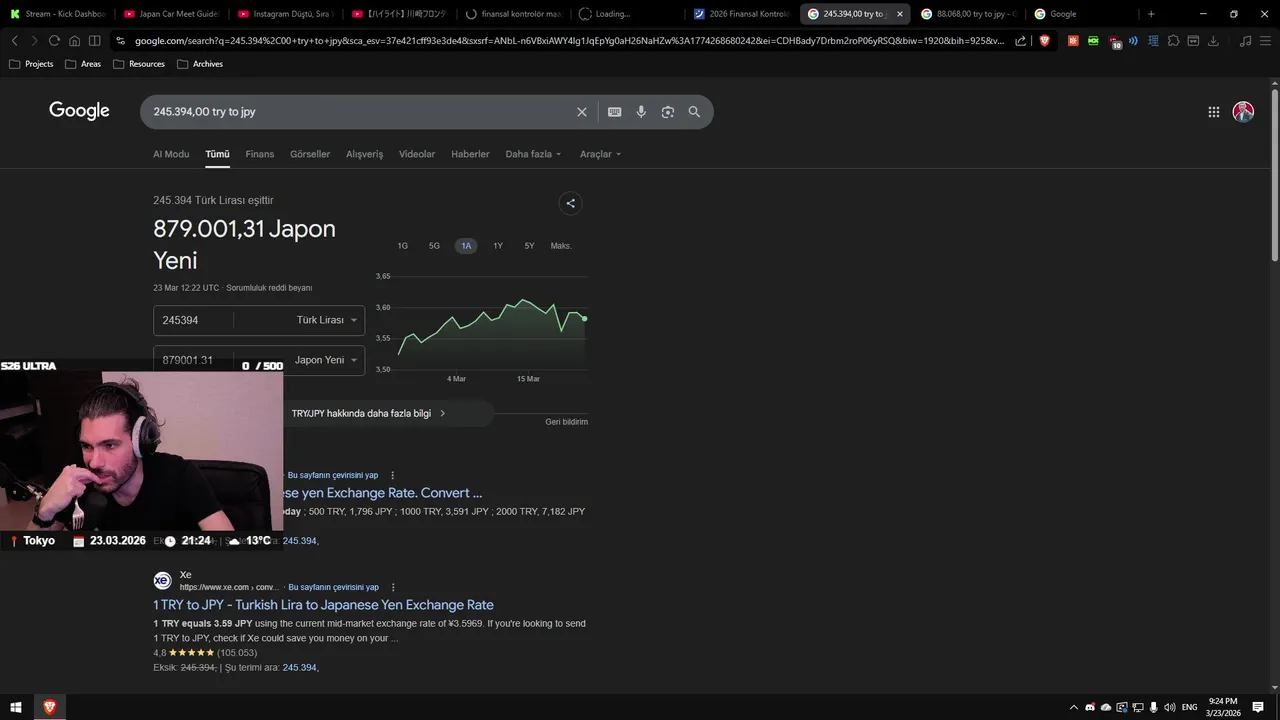Click Xe's Bu sayfanın çevirisini yap
The height and width of the screenshot is (720, 1280).
click(x=333, y=587)
